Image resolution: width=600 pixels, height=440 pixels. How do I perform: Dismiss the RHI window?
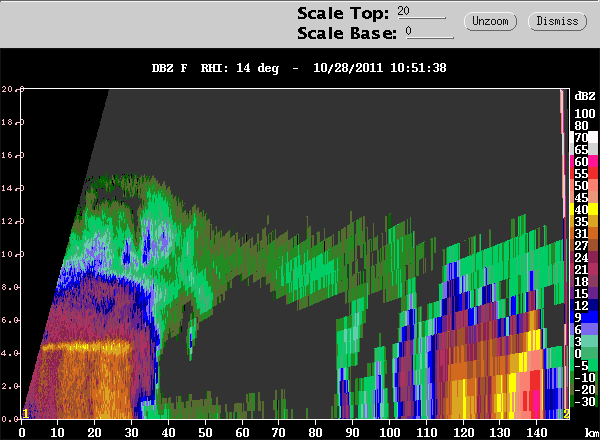[x=557, y=21]
